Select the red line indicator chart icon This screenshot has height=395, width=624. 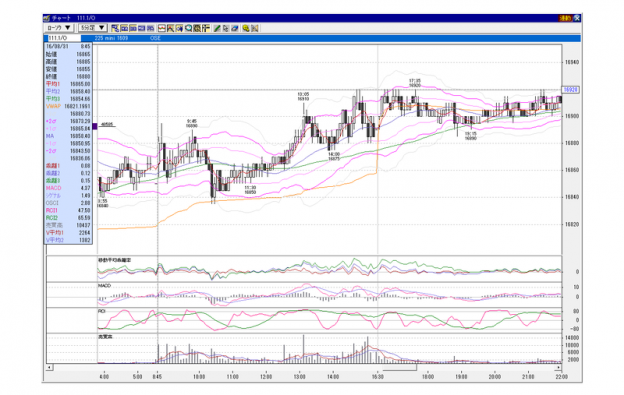pos(162,28)
